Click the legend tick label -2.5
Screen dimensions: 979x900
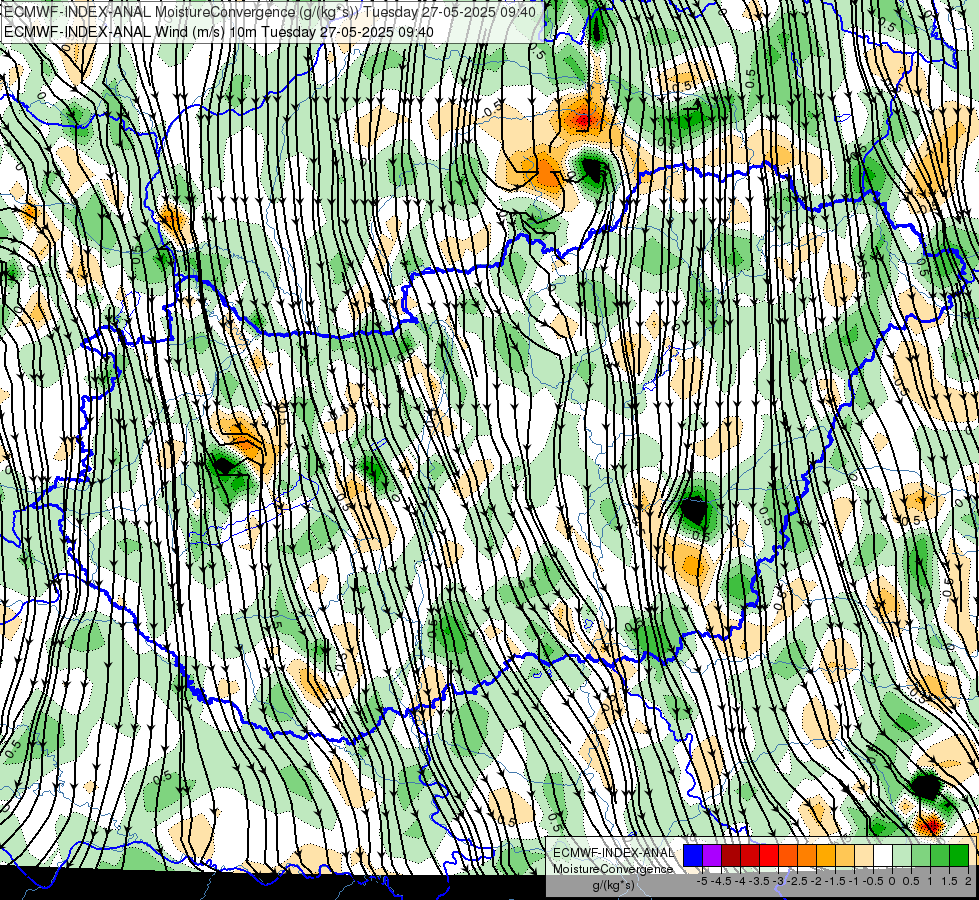point(797,881)
